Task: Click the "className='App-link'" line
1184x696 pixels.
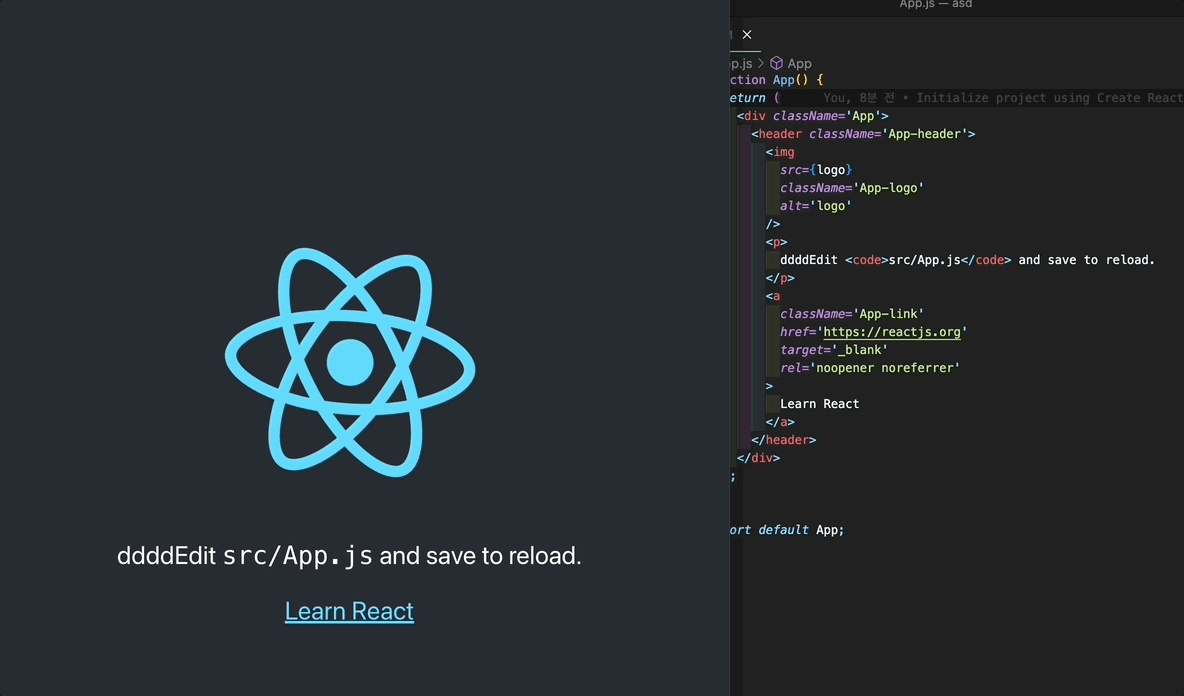Action: click(852, 314)
